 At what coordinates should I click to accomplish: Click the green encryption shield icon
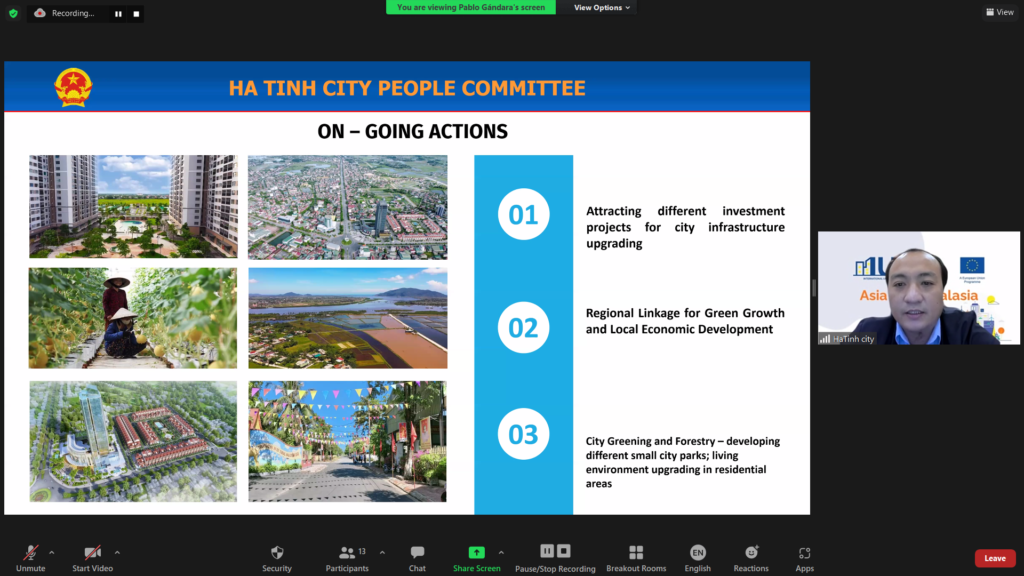point(13,13)
